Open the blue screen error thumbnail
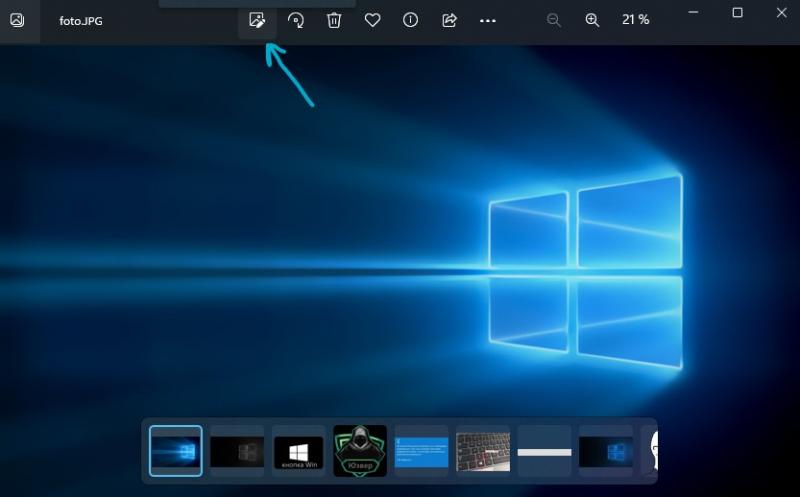This screenshot has height=497, width=800. (x=421, y=451)
